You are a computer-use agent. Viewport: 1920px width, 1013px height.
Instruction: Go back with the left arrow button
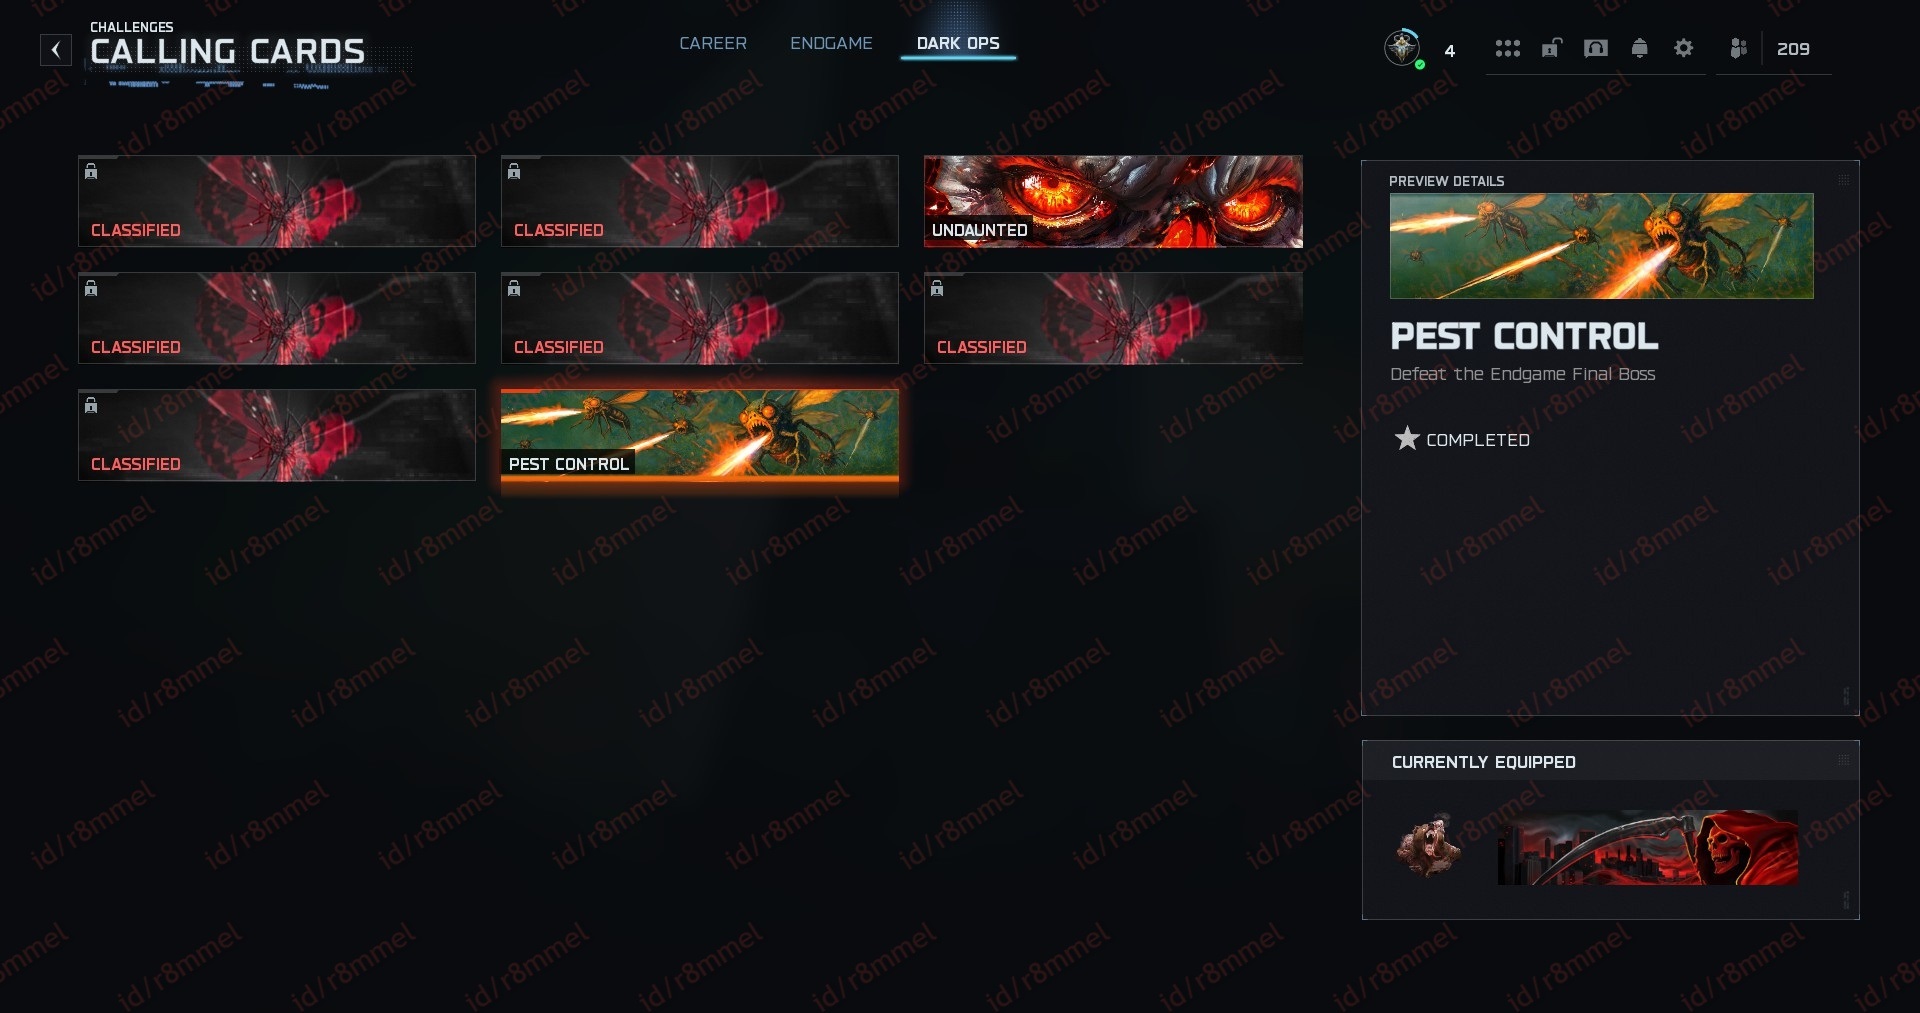(56, 50)
